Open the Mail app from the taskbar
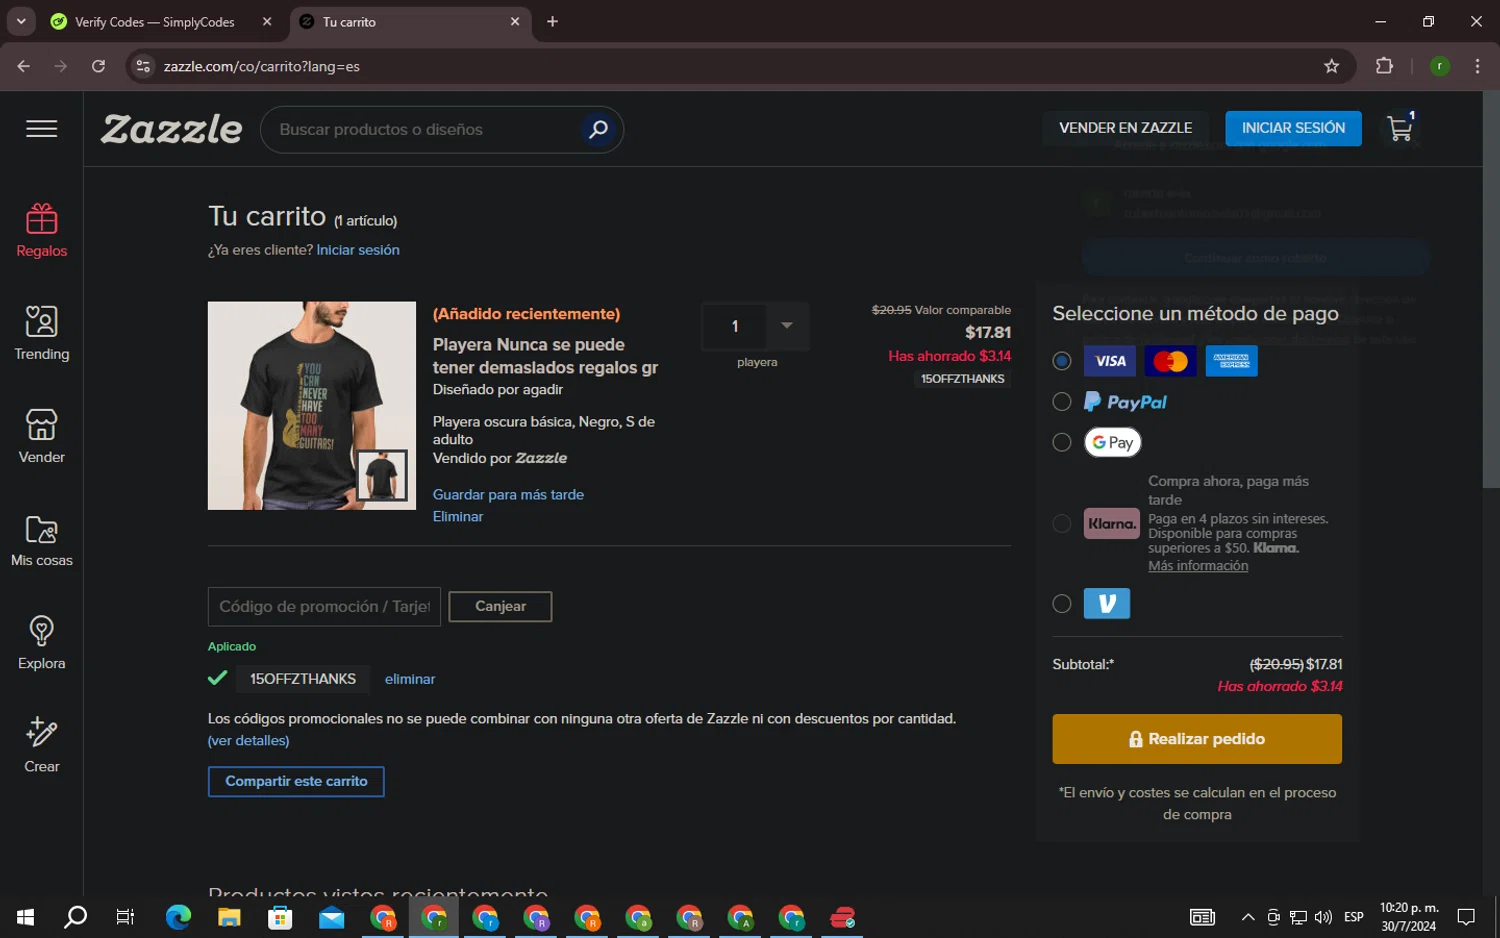1500x938 pixels. click(x=331, y=917)
